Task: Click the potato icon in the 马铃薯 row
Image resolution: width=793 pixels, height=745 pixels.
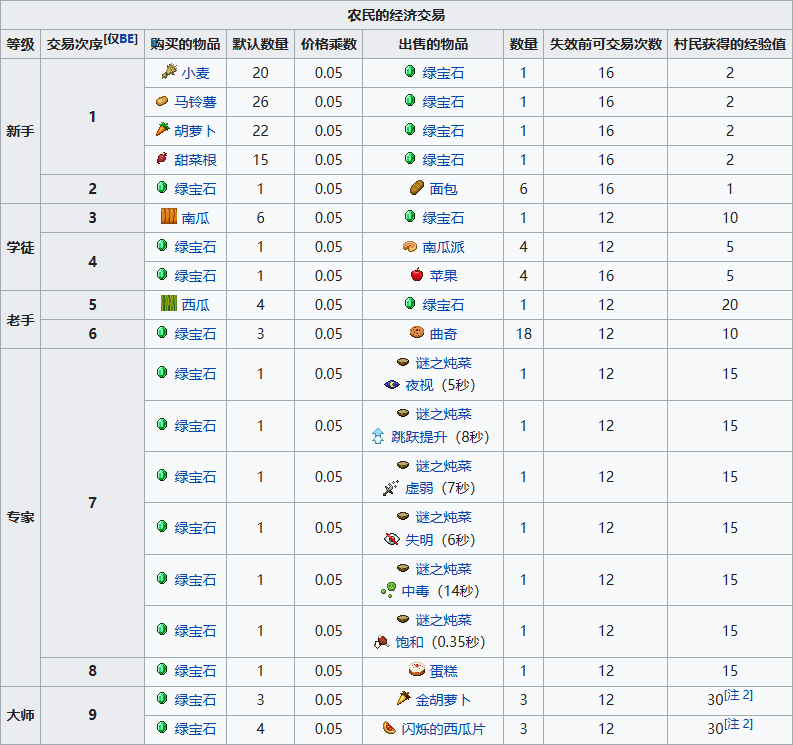Action: pyautogui.click(x=162, y=101)
